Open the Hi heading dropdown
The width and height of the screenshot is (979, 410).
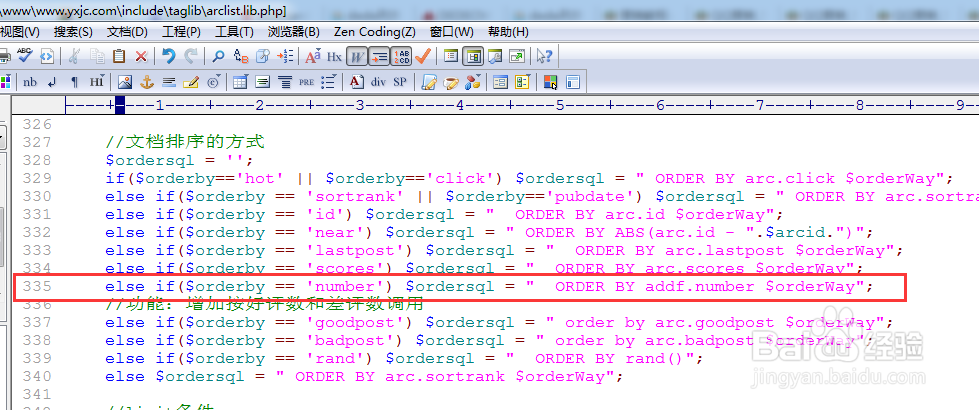[97, 82]
